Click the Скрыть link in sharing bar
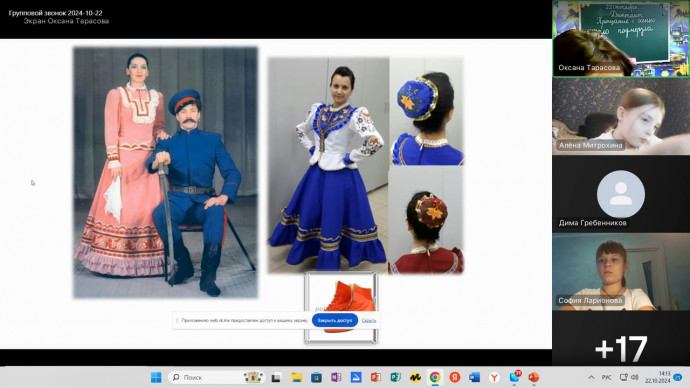The width and height of the screenshot is (690, 388). (369, 320)
